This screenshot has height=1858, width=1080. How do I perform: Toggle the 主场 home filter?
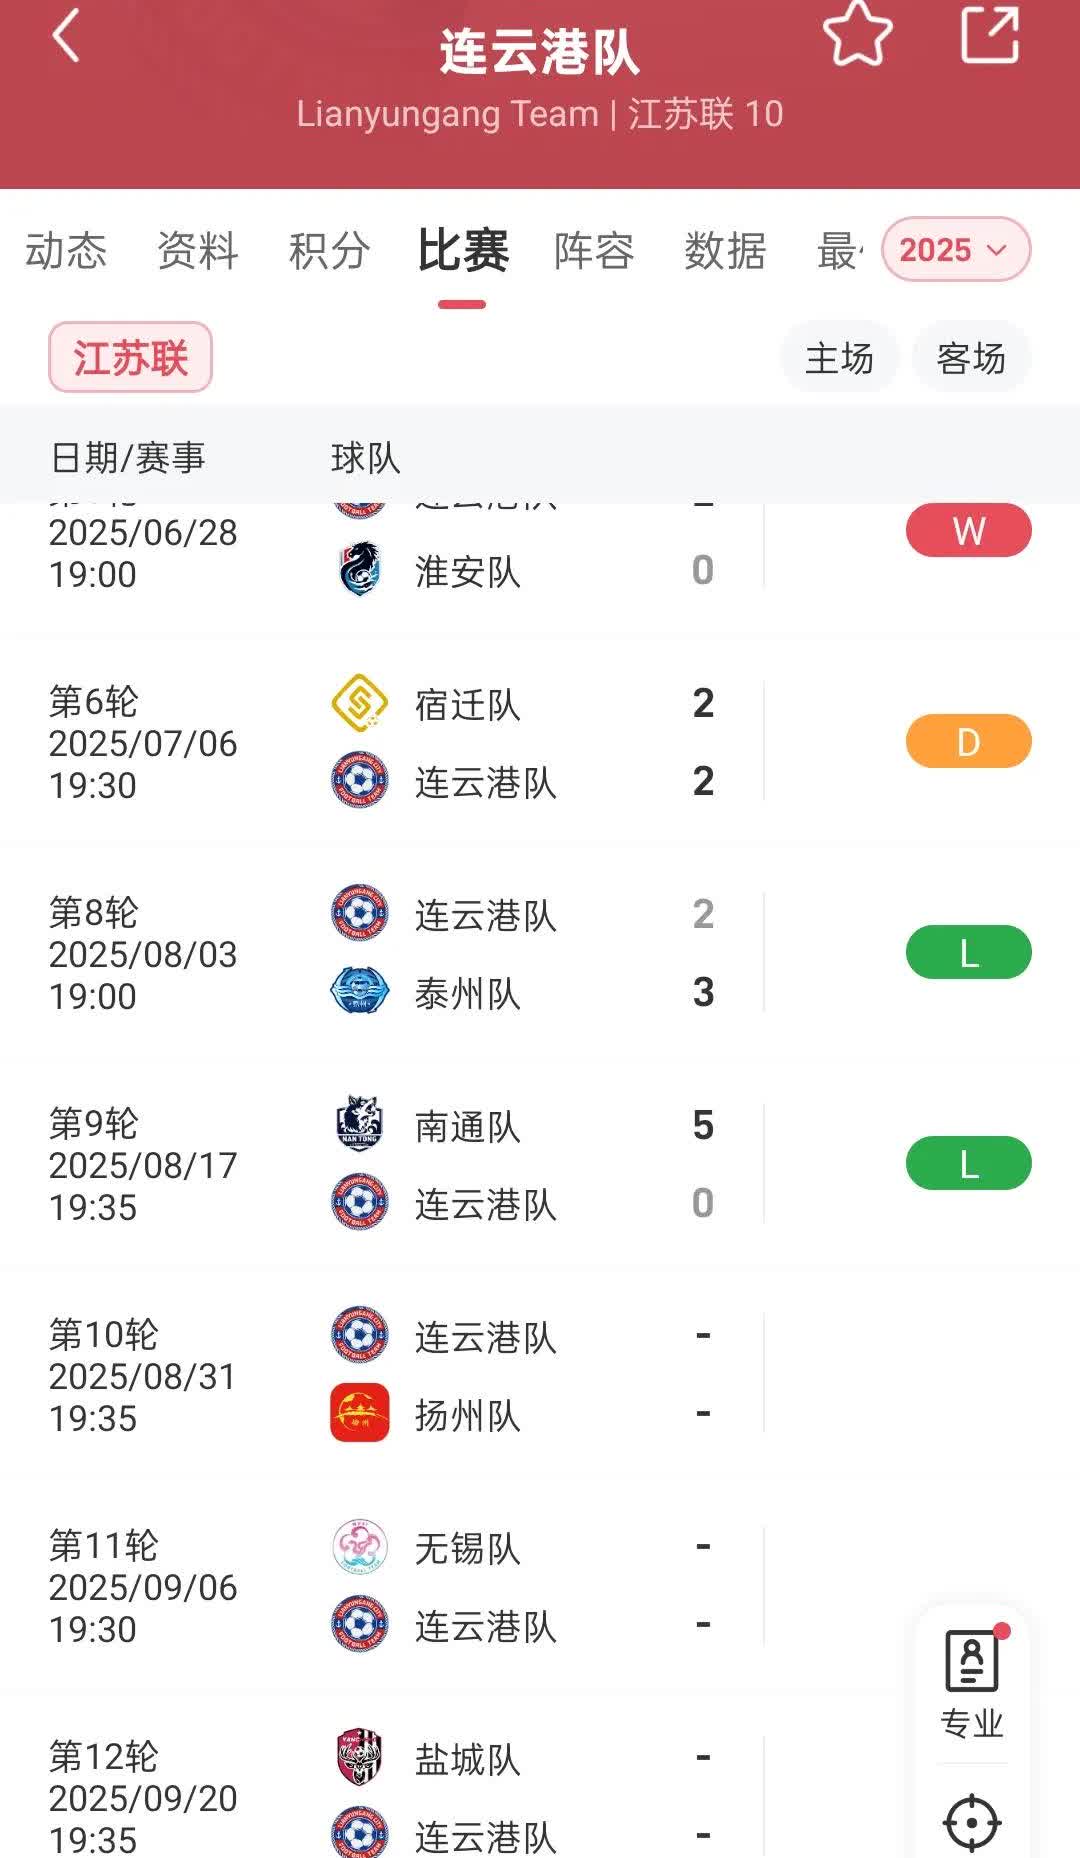(839, 358)
